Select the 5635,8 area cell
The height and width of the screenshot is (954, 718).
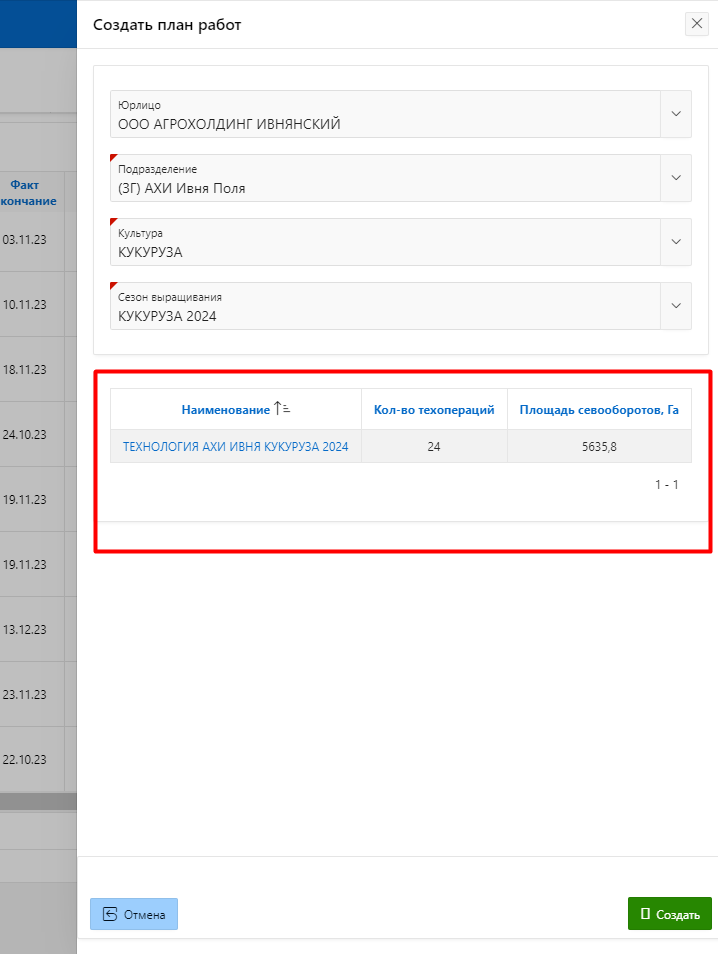[599, 447]
